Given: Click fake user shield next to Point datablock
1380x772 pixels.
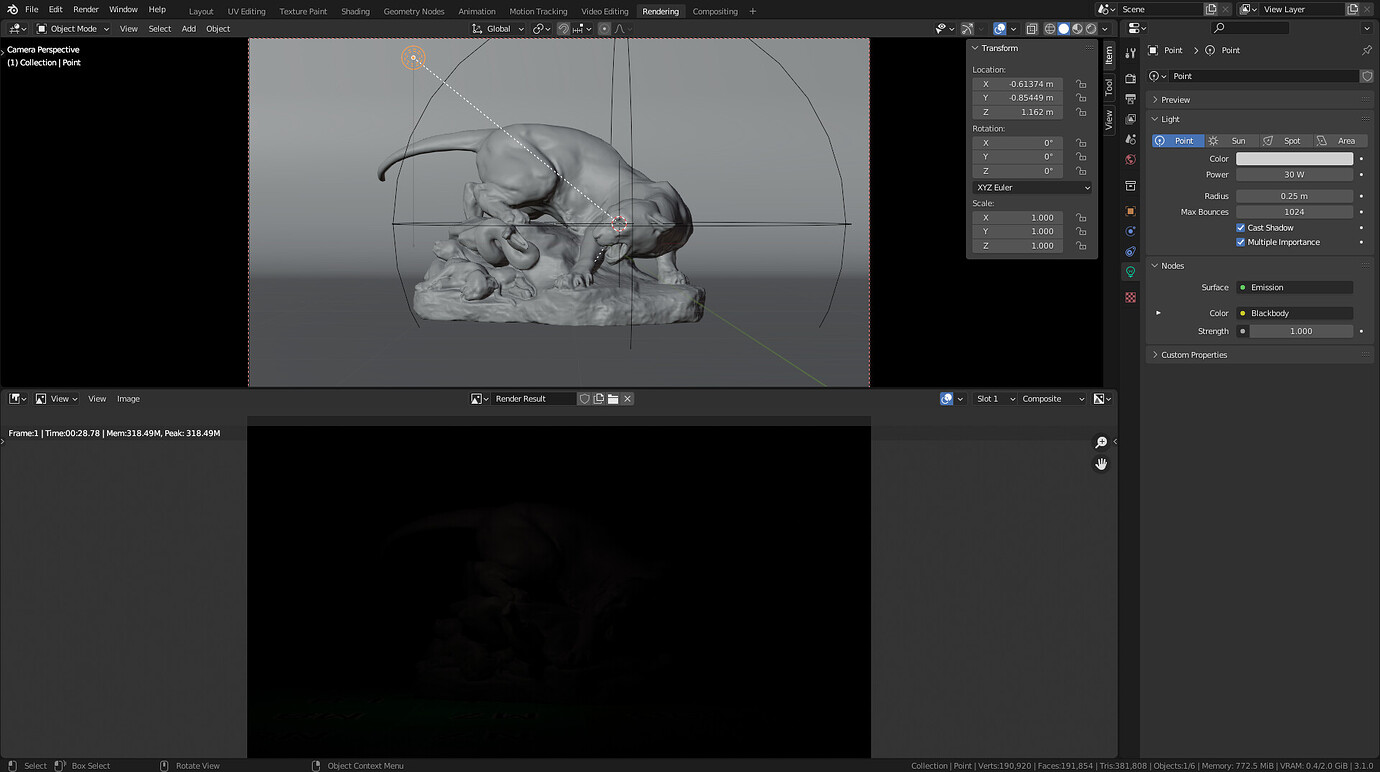Looking at the screenshot, I should coord(1367,76).
